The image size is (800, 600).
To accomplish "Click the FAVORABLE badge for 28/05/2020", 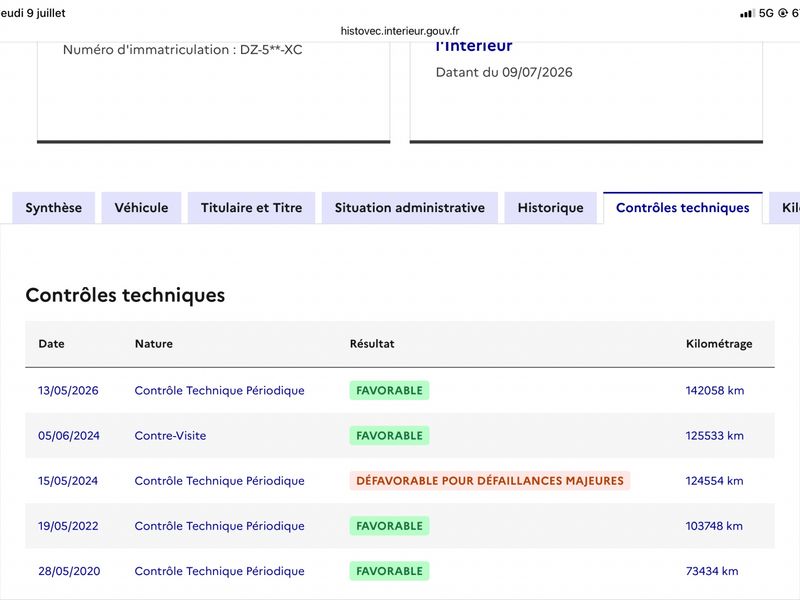I will [x=389, y=571].
